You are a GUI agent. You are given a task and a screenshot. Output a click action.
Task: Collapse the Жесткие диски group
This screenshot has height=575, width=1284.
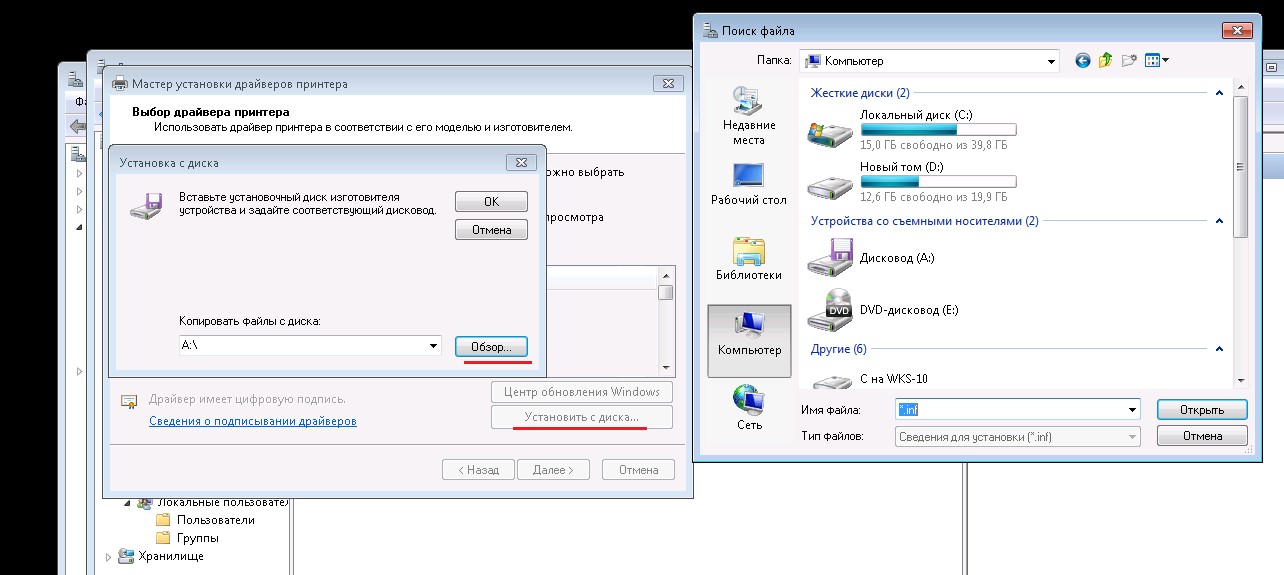(1219, 93)
